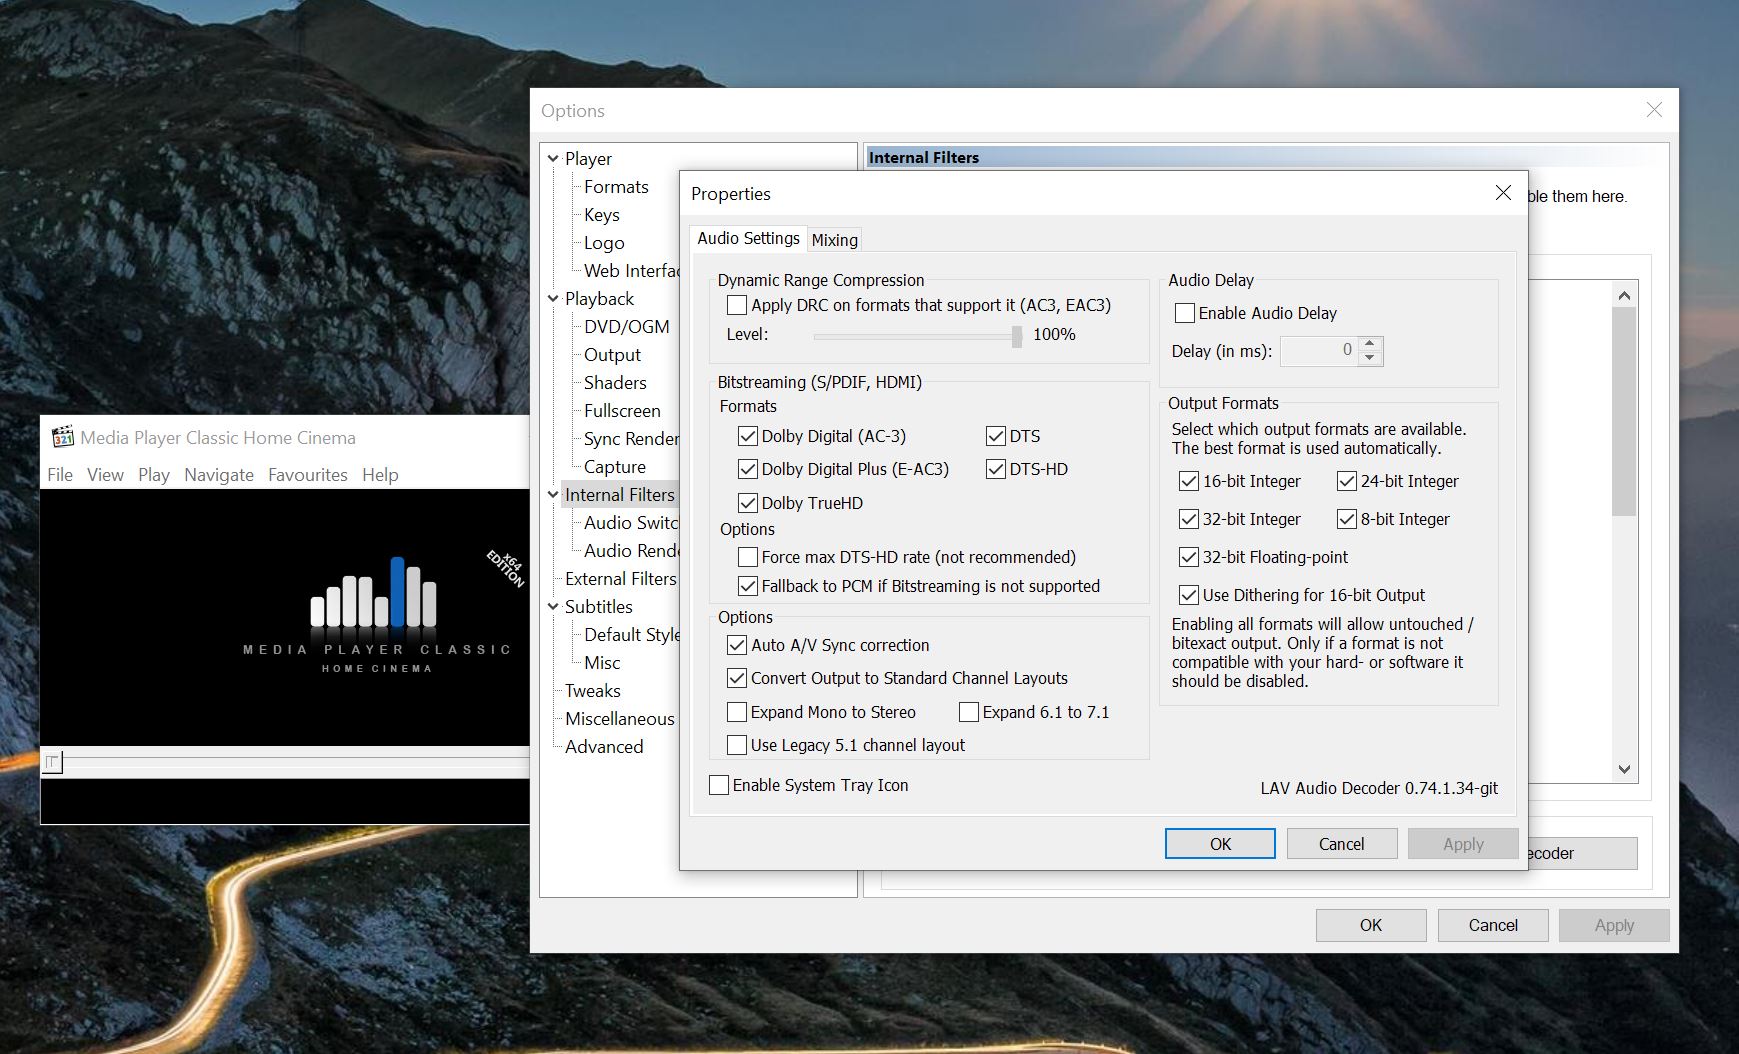
Task: Check Use Legacy 5.1 channel layout
Action: coord(737,745)
